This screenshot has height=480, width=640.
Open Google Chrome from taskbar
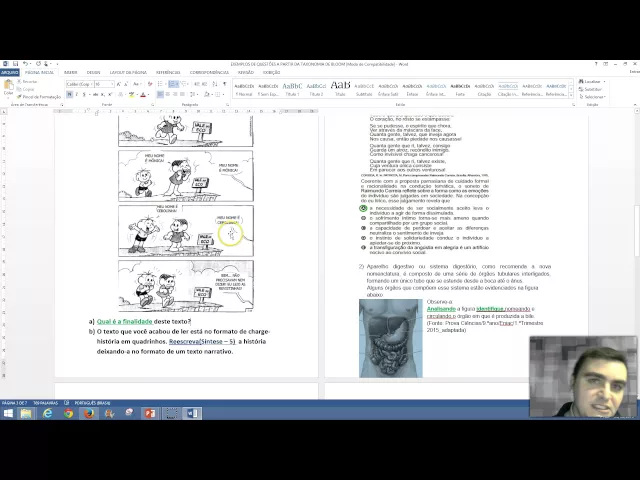tap(68, 413)
